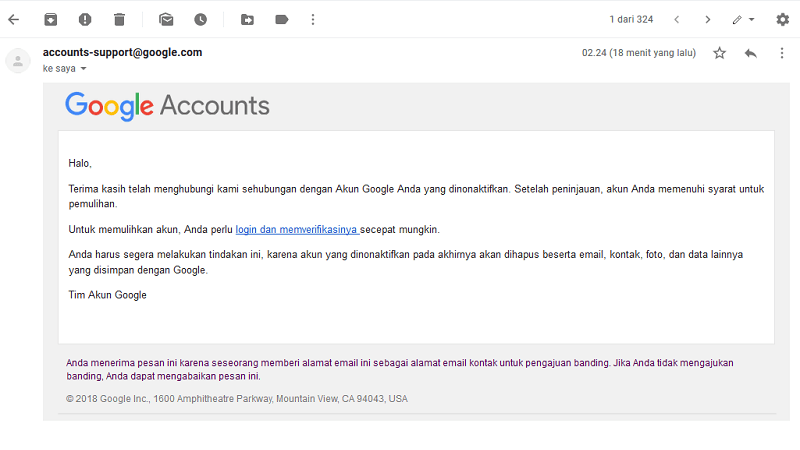Open the settings gear
This screenshot has height=450, width=800.
tap(783, 20)
